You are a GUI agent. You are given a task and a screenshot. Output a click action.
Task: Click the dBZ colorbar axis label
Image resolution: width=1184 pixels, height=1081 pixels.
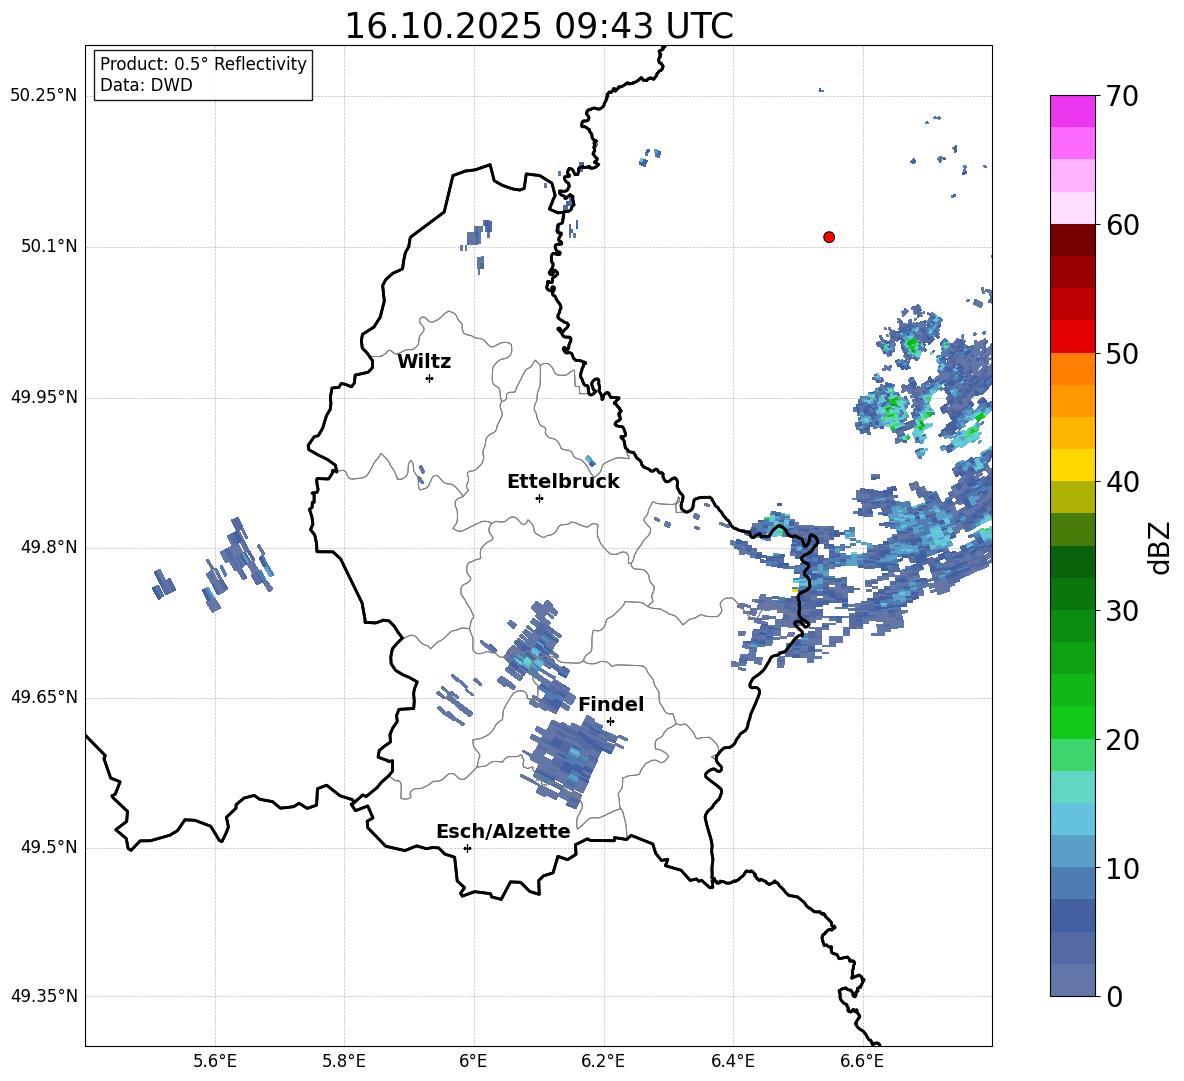[x=1160, y=547]
